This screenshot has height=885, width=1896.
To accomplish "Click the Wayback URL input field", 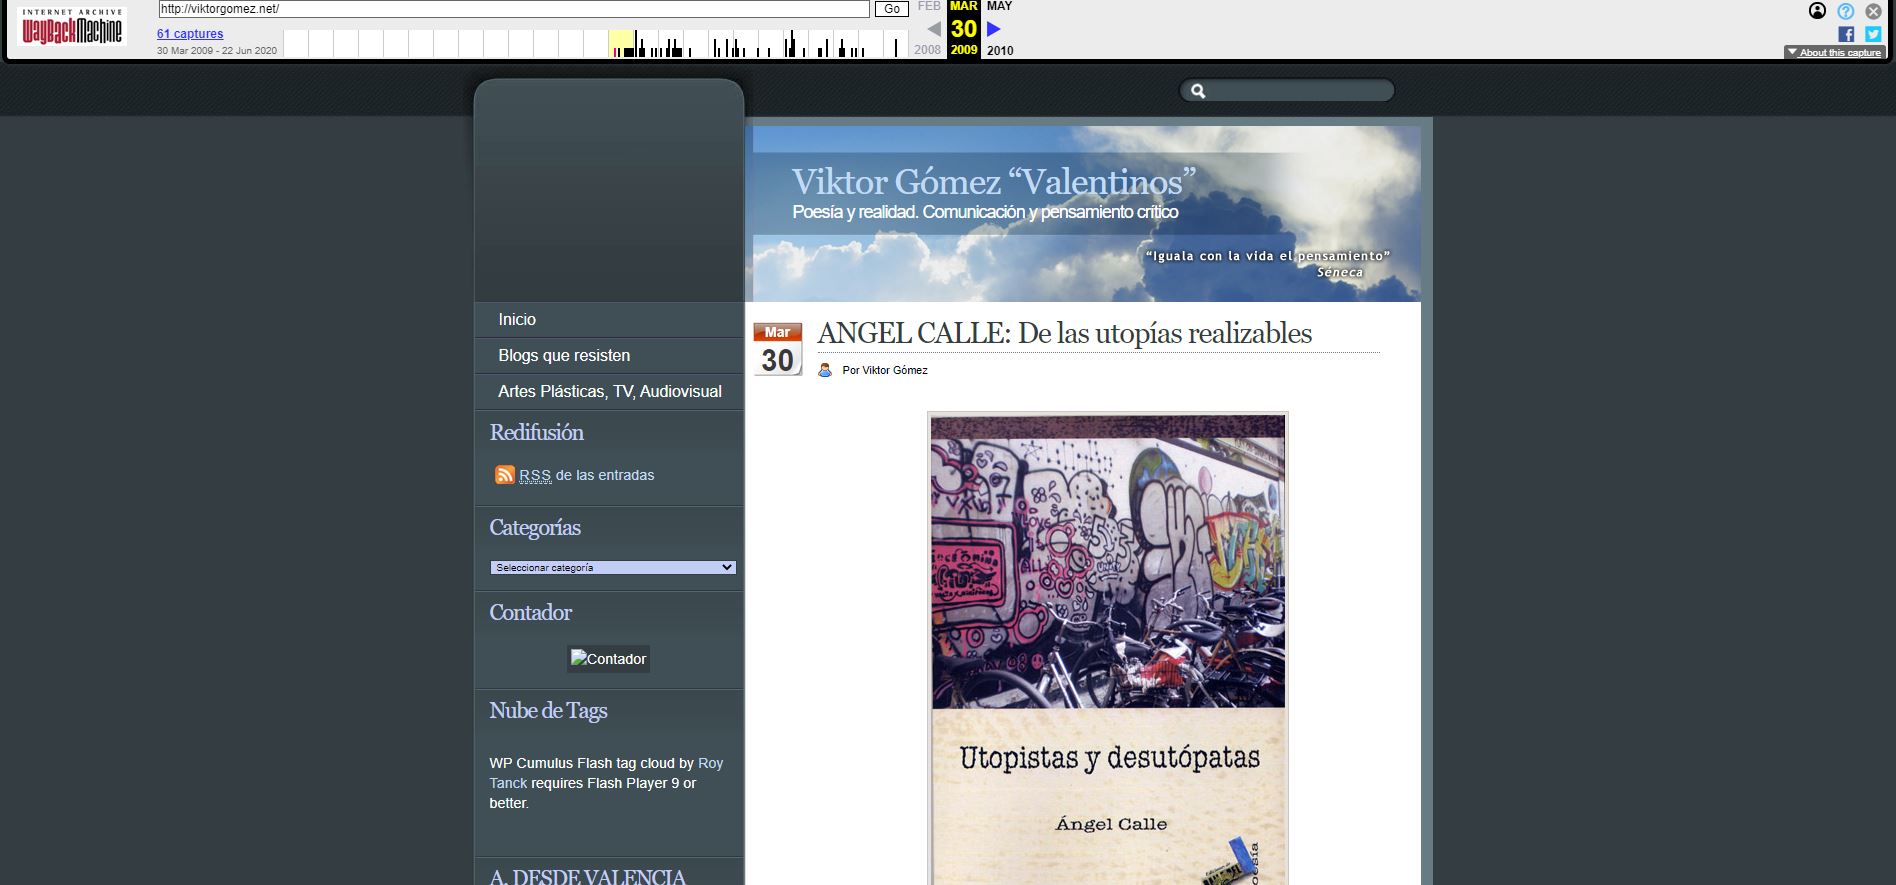I will tap(514, 9).
